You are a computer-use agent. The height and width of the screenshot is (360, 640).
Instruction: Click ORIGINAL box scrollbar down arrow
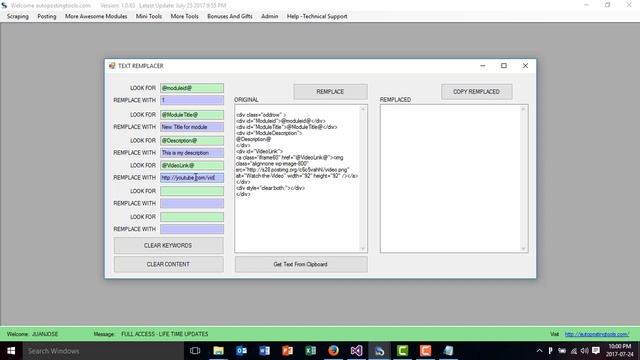362,249
